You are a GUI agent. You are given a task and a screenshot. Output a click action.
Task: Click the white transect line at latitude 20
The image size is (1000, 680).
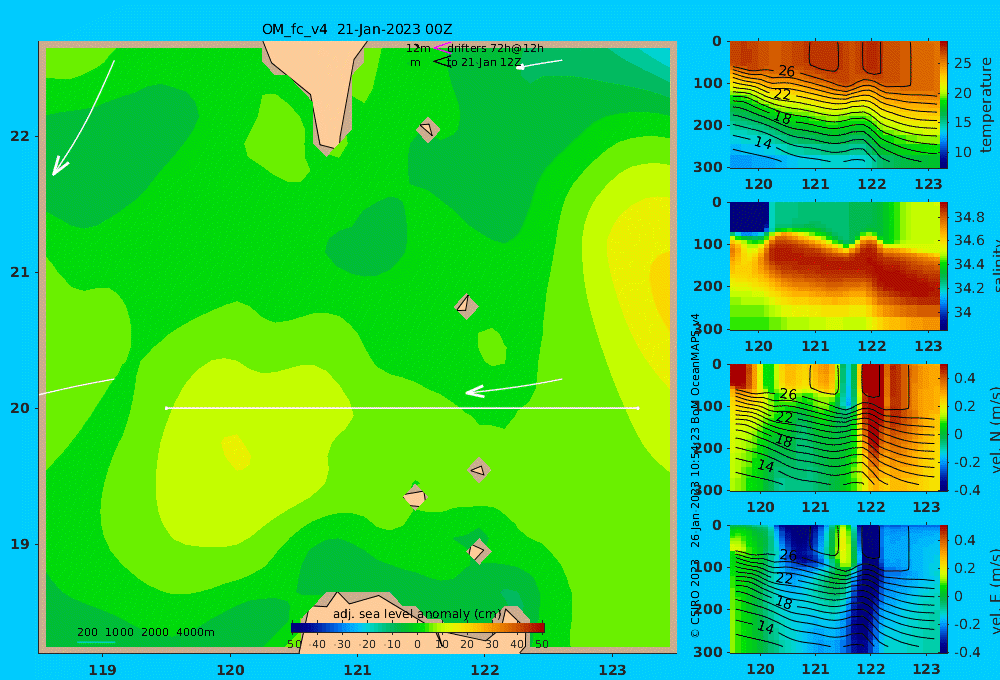point(402,408)
